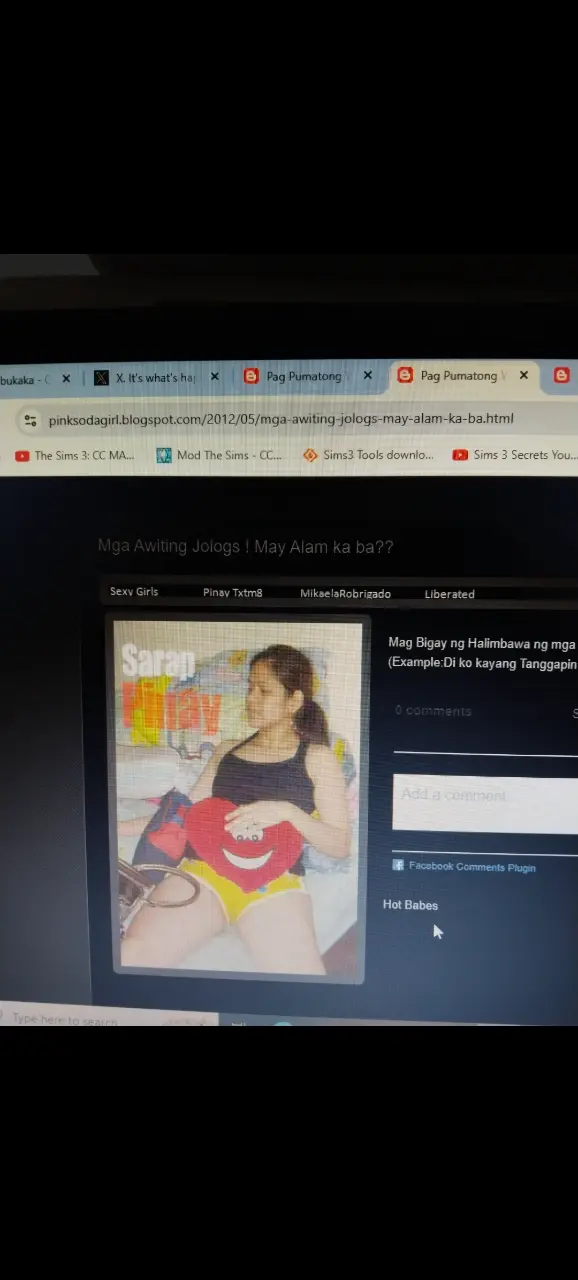Click the Blogger icon on first Pag Pumatong tab

251,377
